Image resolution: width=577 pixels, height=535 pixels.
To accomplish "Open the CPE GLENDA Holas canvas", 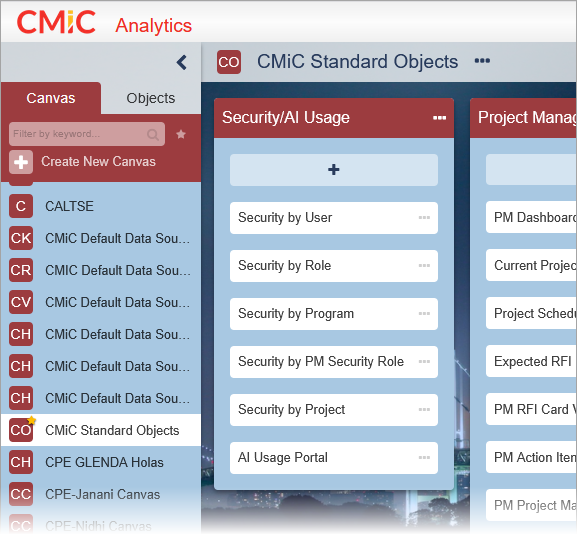I will coord(101,462).
